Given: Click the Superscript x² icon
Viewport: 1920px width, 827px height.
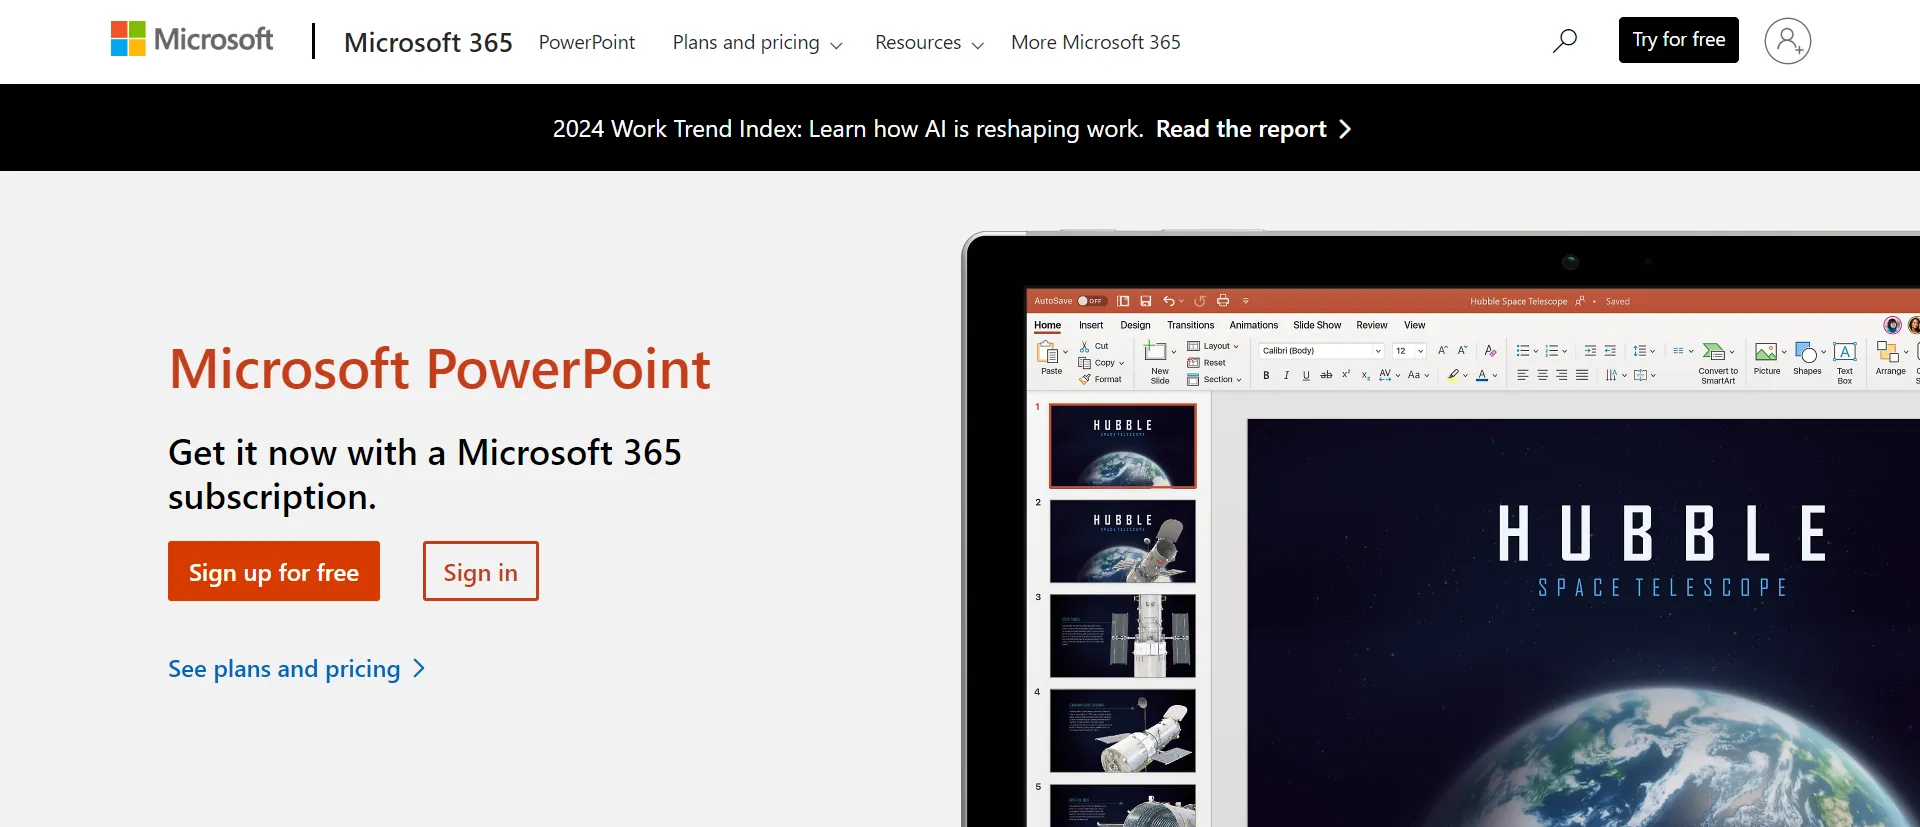Looking at the screenshot, I should click(x=1346, y=375).
